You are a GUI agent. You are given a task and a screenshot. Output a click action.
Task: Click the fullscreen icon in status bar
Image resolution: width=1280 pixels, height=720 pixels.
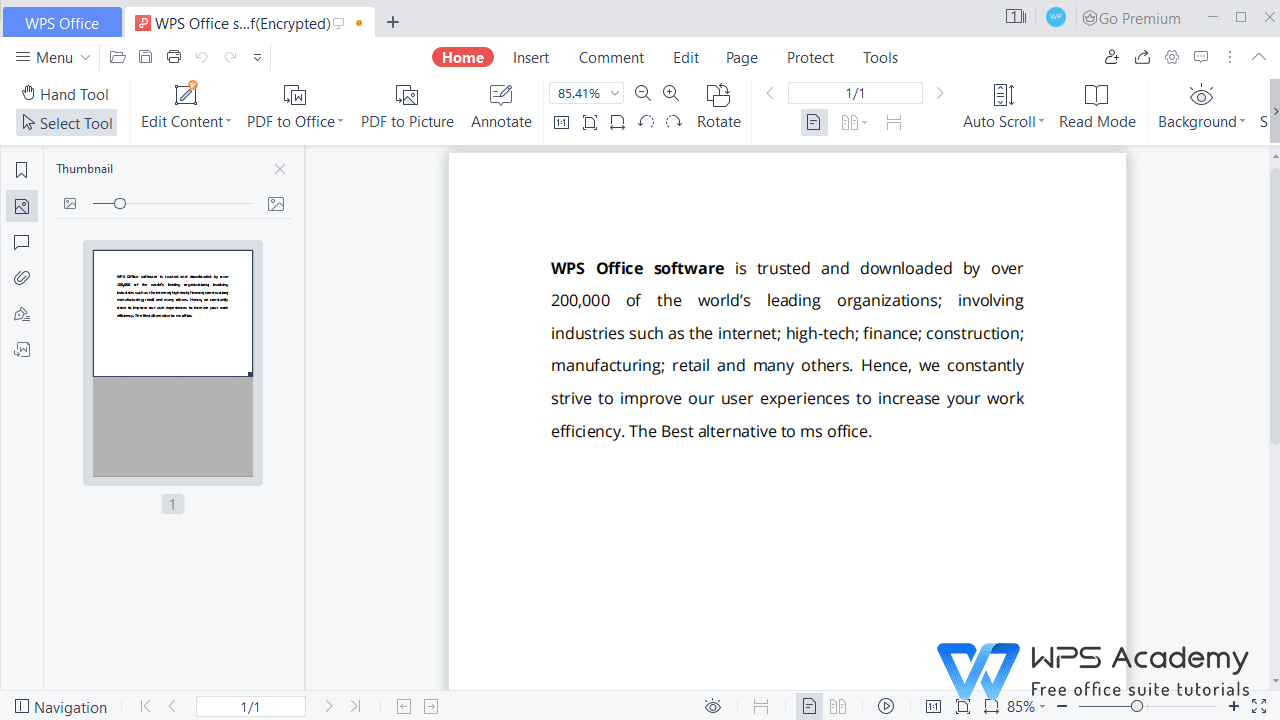[x=1259, y=707]
